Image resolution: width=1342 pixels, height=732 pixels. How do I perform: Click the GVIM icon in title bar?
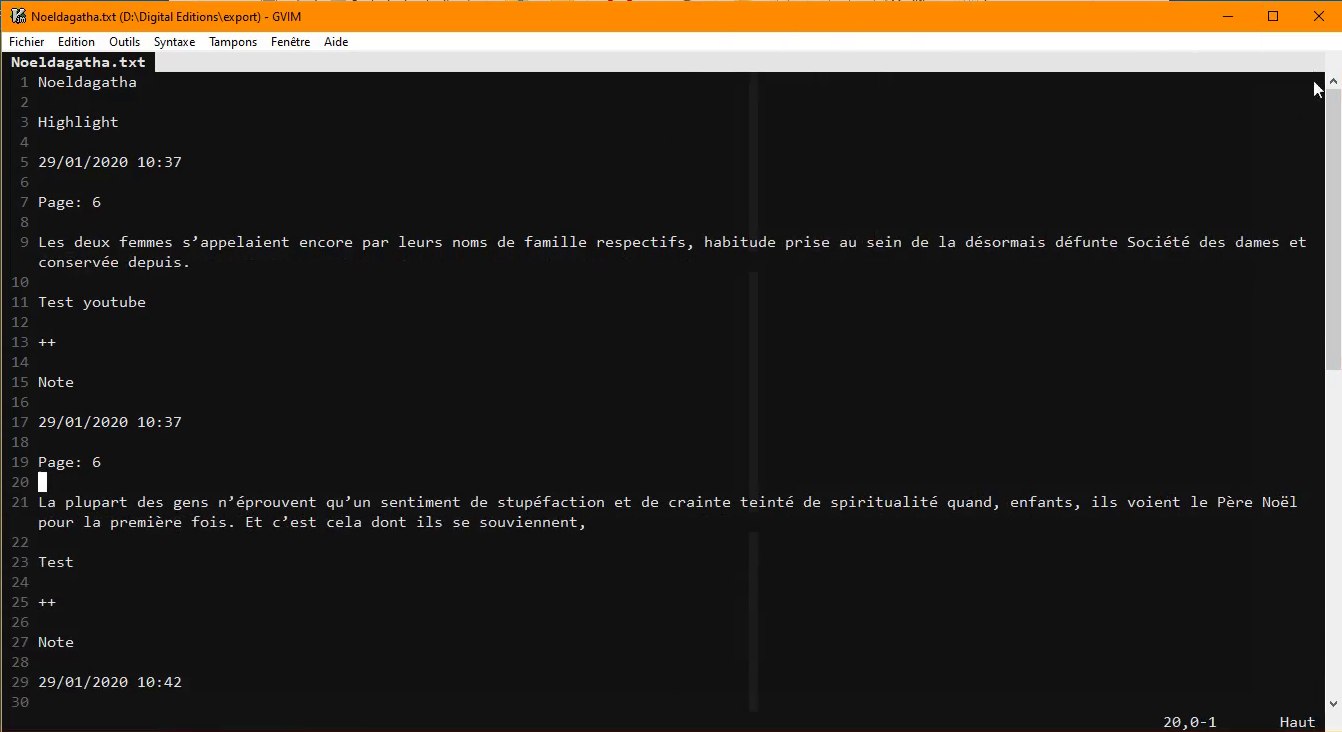pos(17,16)
